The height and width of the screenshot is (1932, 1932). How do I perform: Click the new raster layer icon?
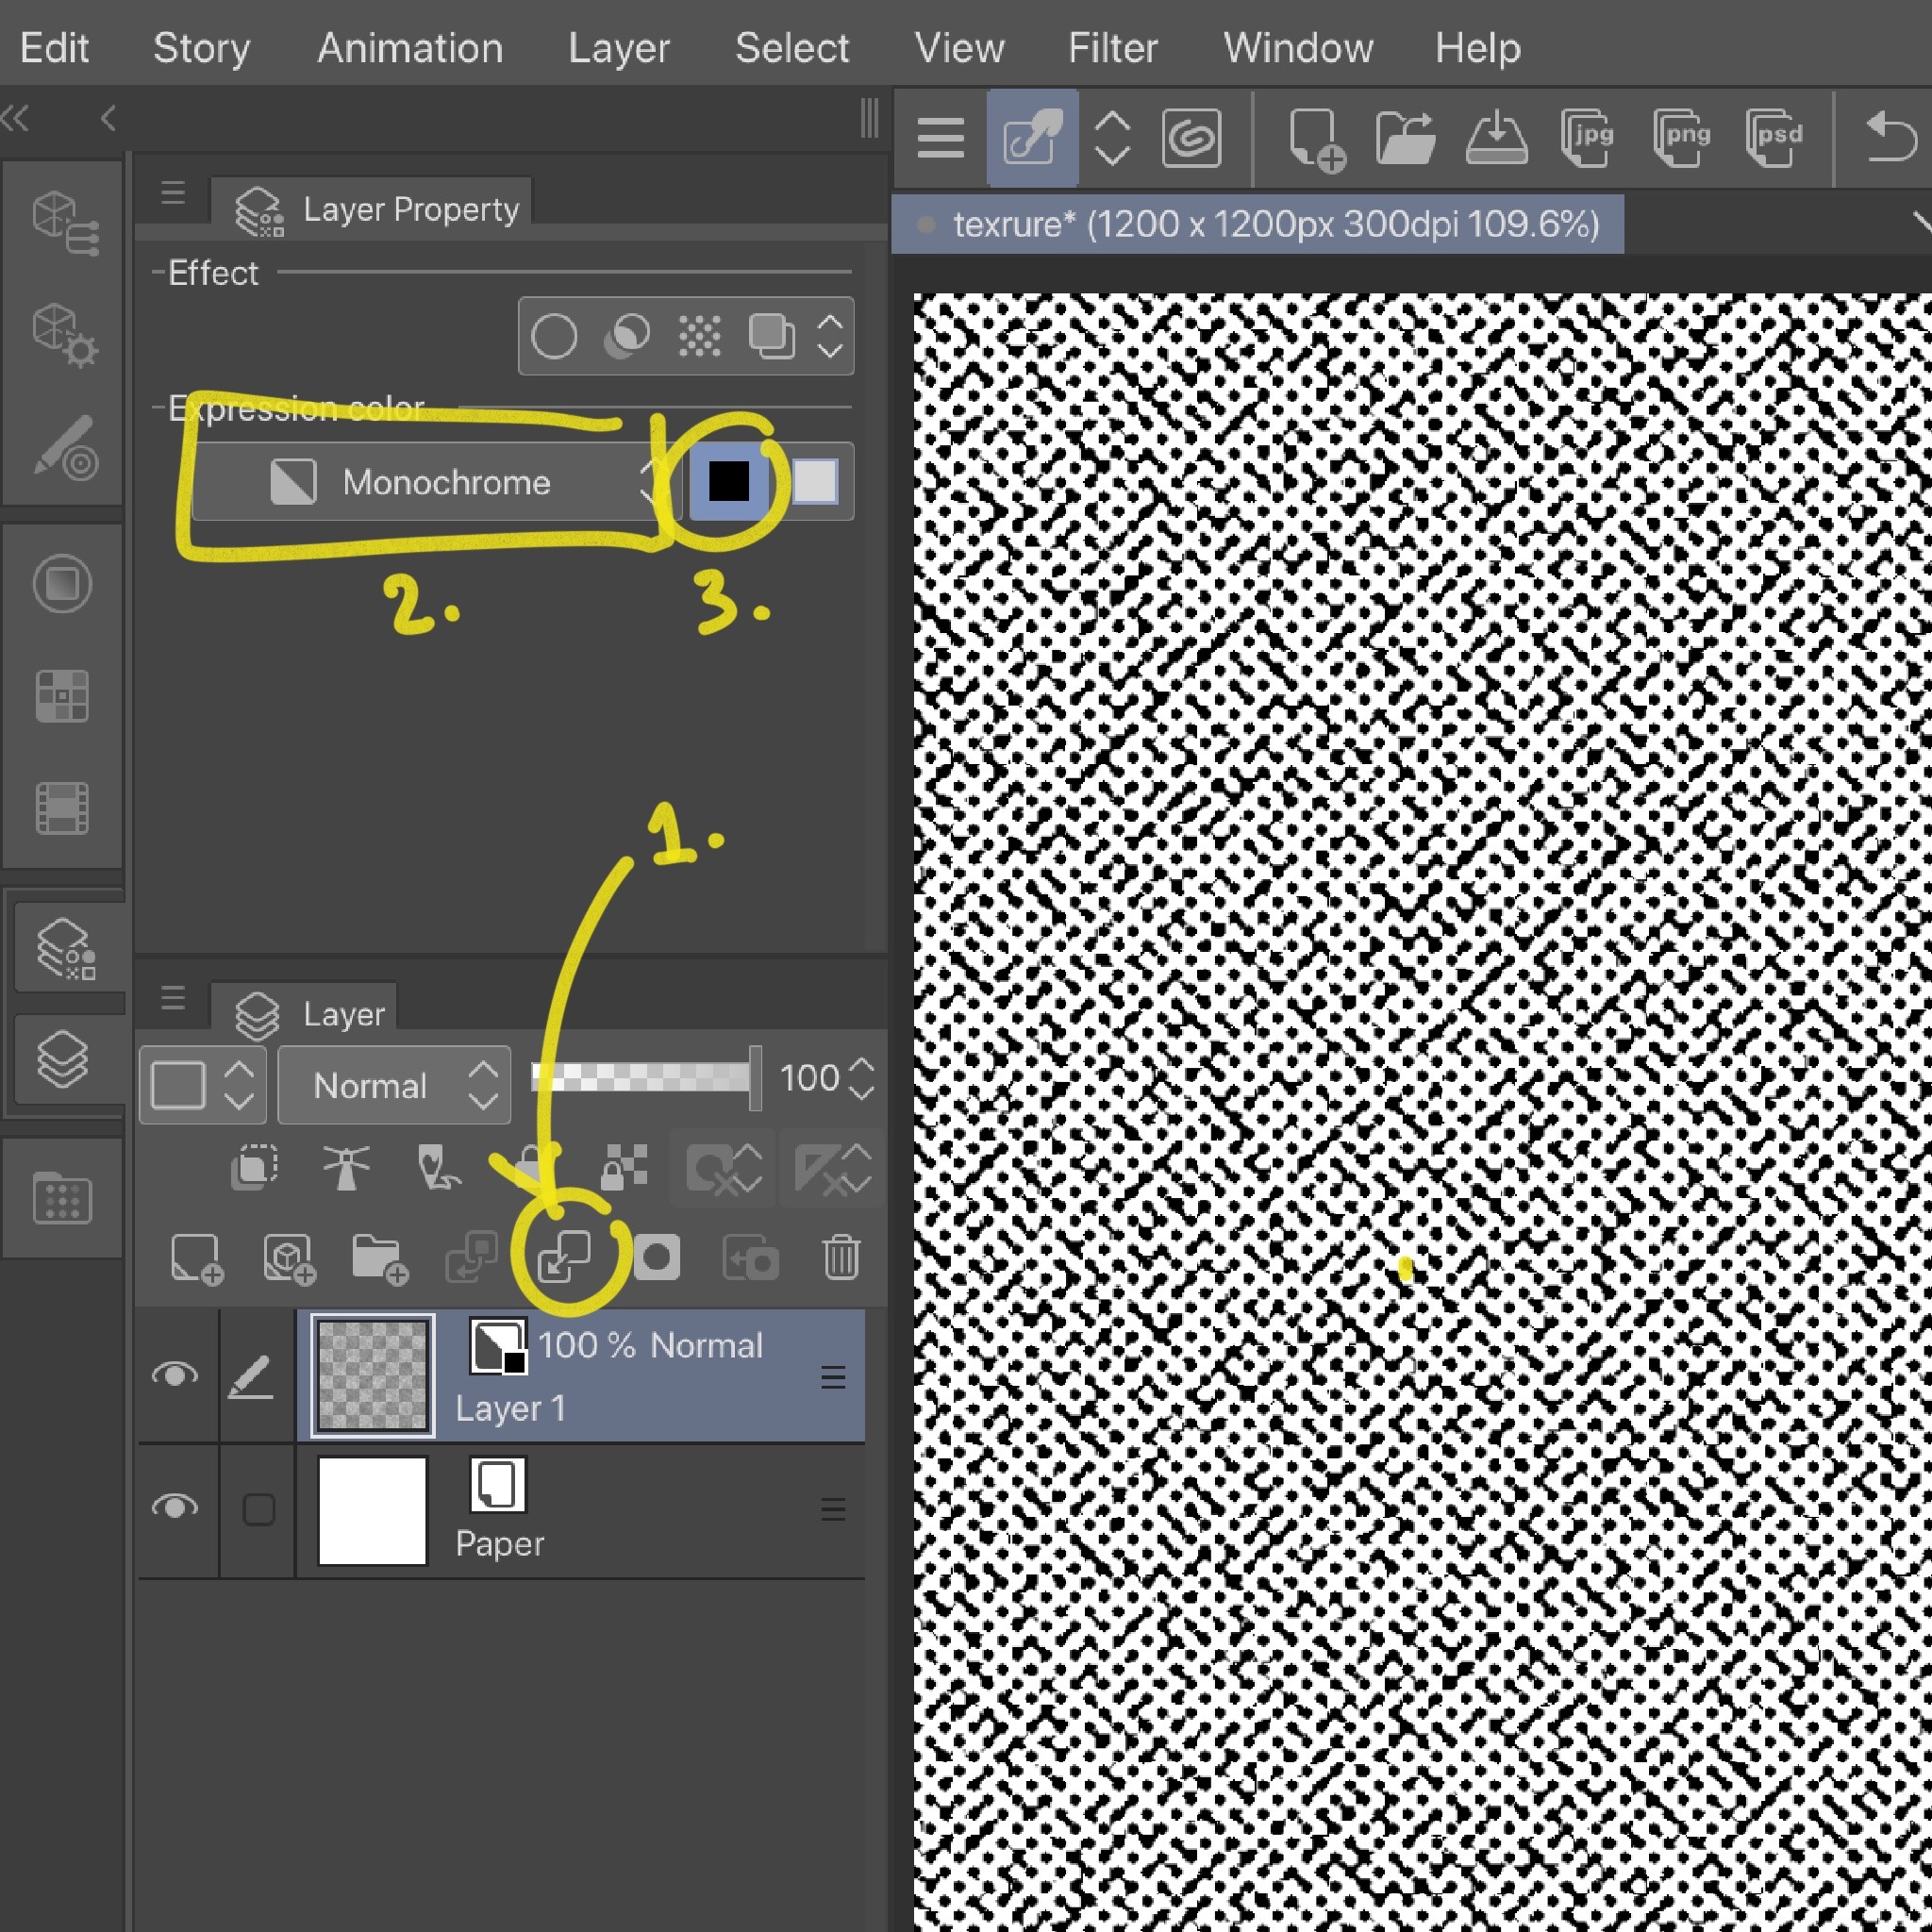pyautogui.click(x=196, y=1258)
